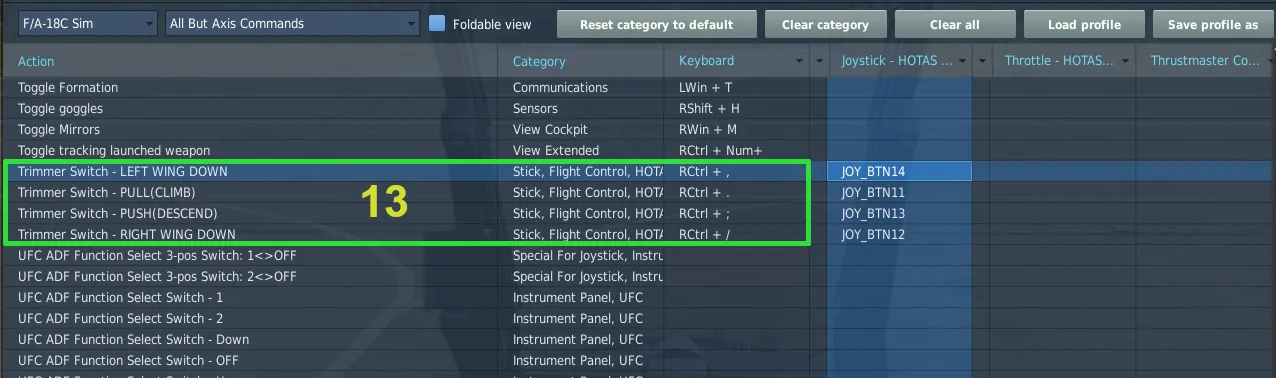
Task: Select the JOY_BTN13 joystick binding cell
Action: point(899,214)
